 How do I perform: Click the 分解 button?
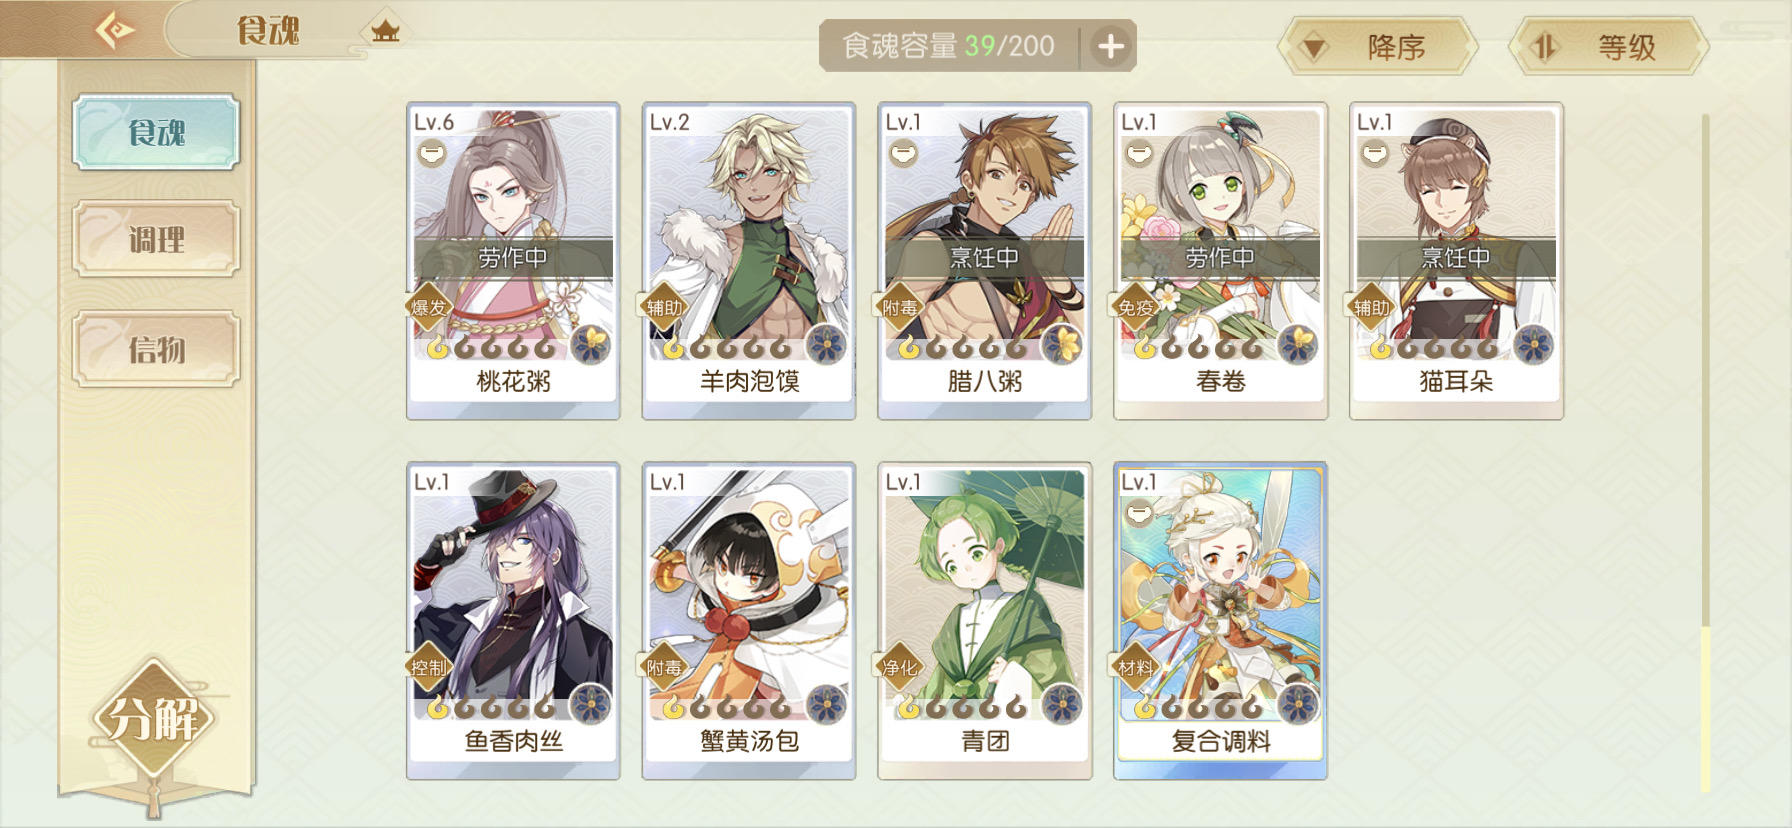click(x=153, y=718)
